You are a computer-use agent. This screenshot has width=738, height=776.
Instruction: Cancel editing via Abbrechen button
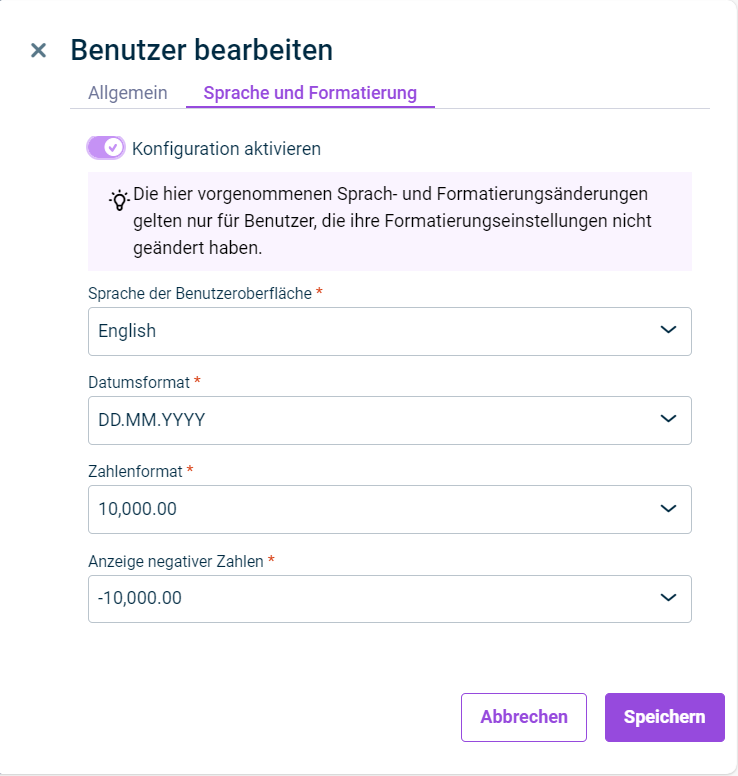point(524,717)
